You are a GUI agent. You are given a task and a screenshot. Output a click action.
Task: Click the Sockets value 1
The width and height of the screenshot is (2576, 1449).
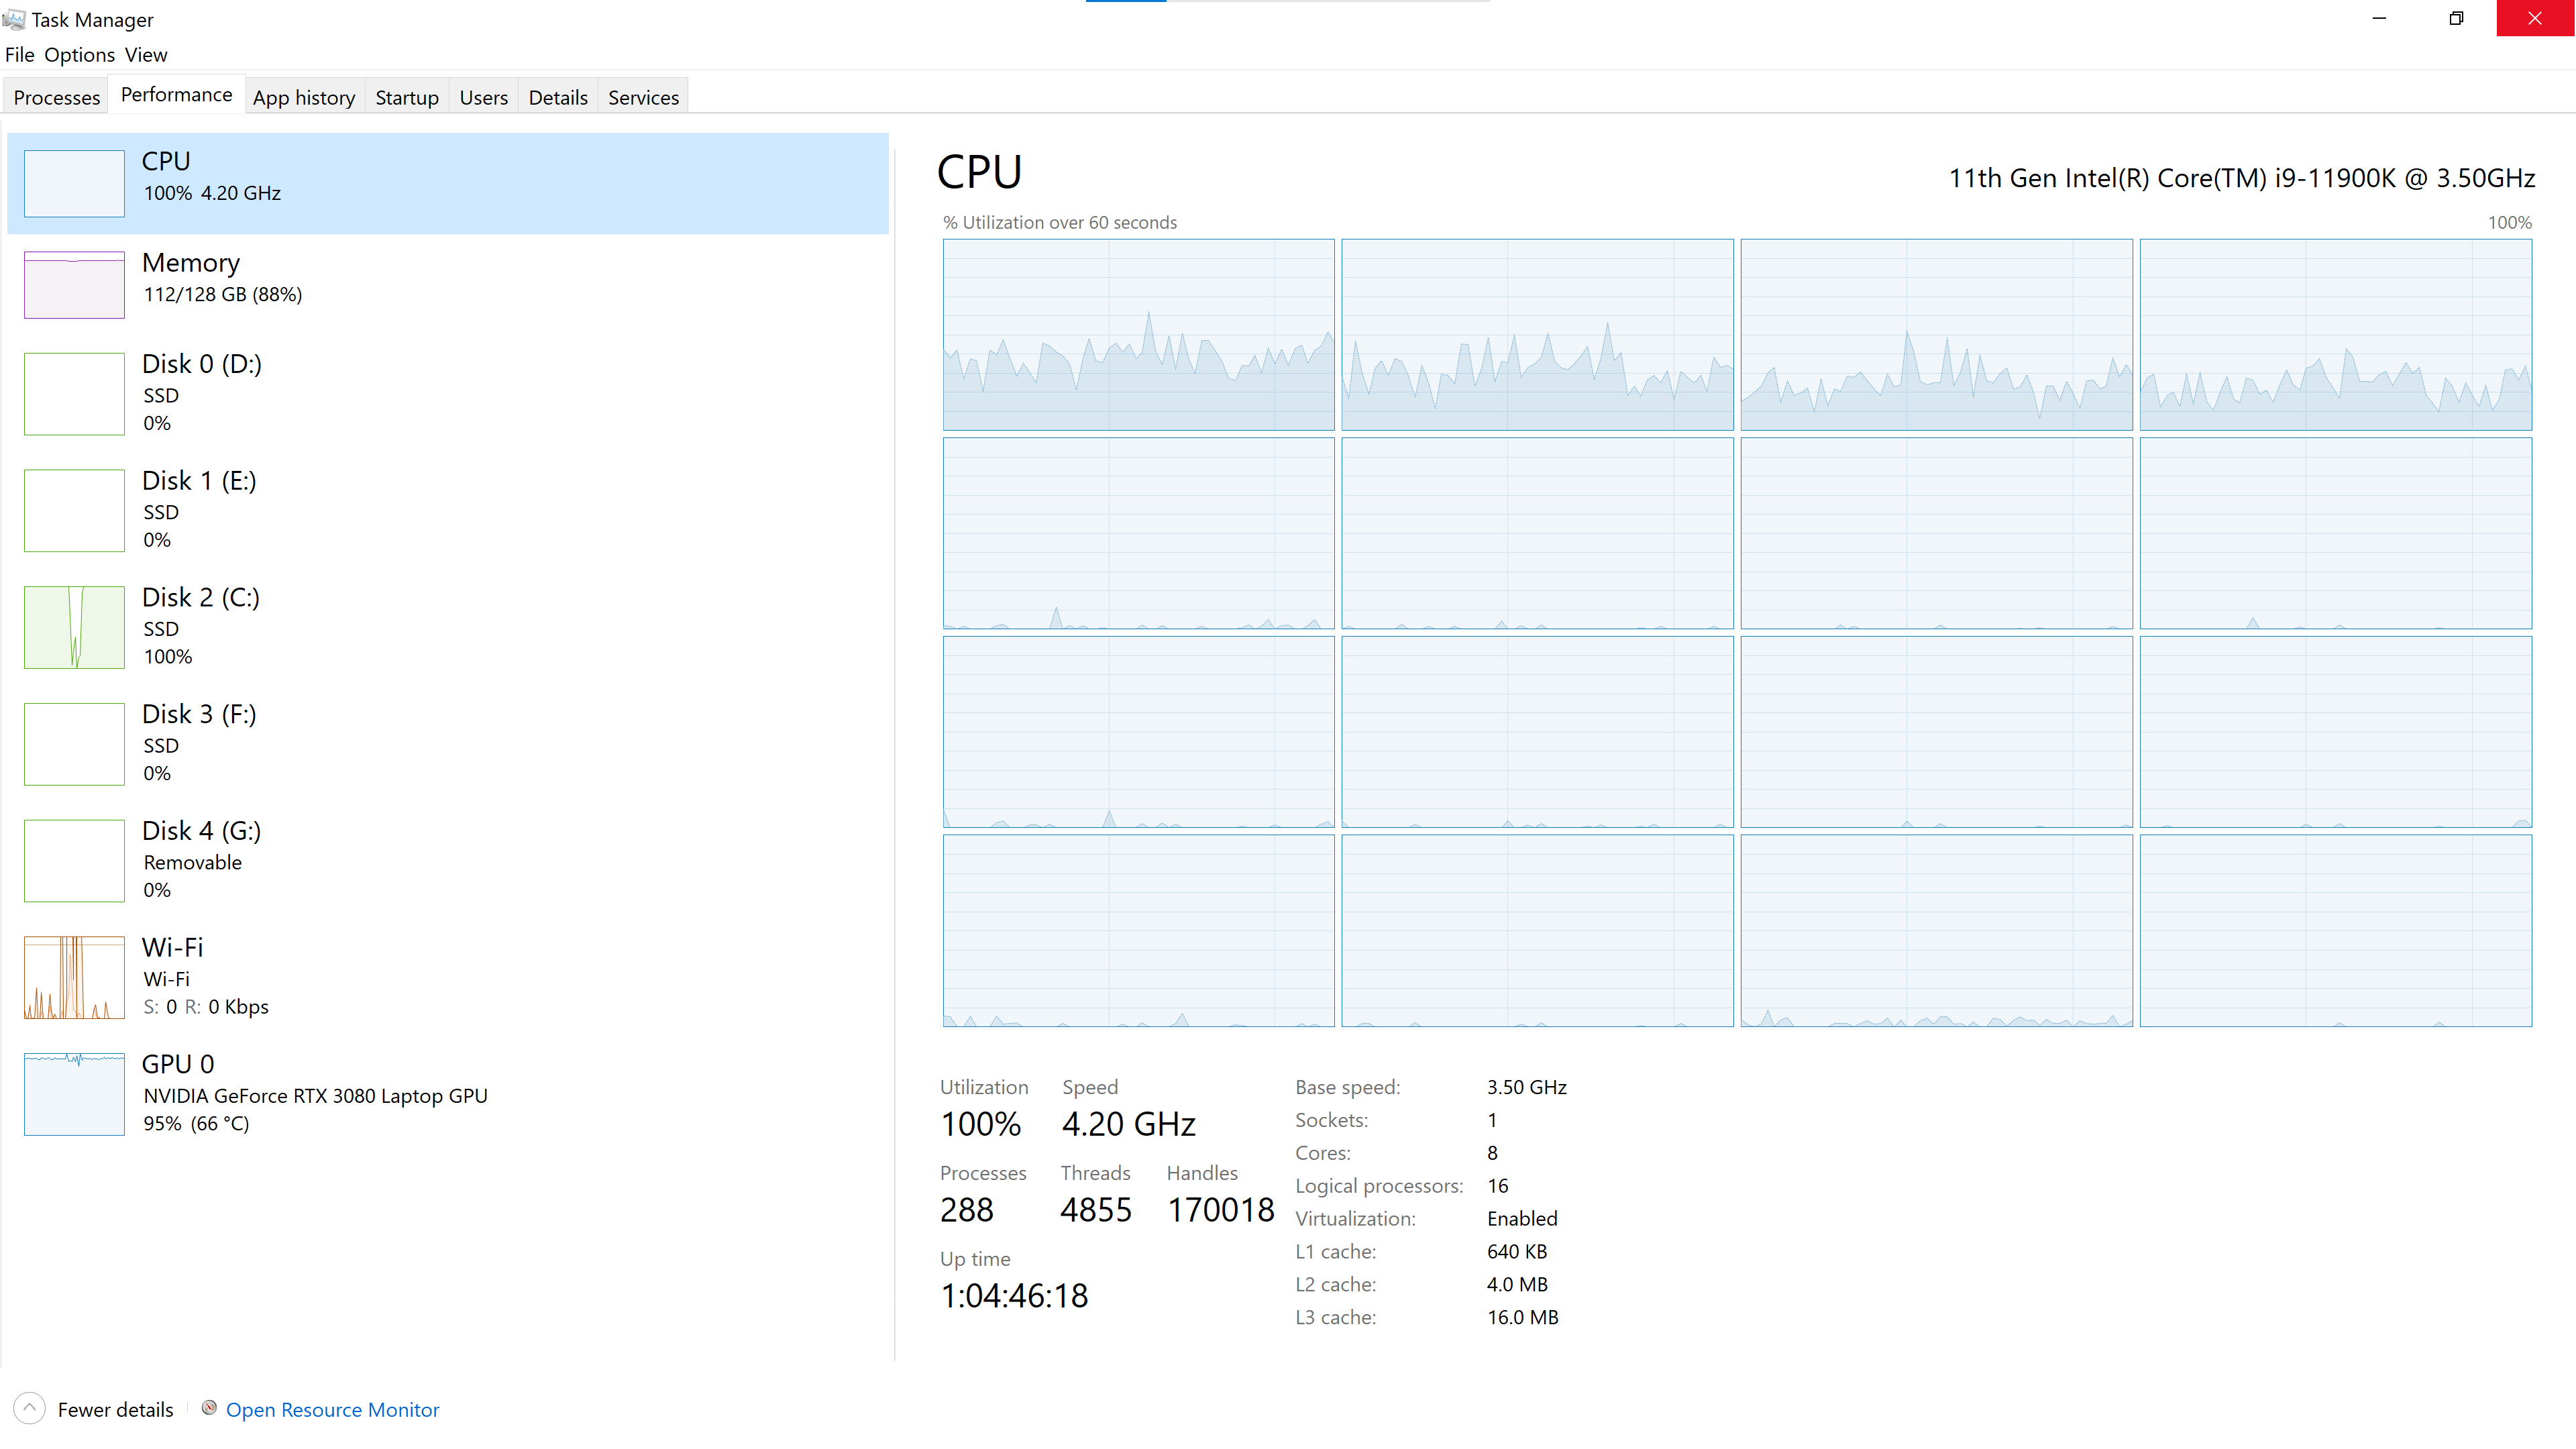point(1491,1120)
